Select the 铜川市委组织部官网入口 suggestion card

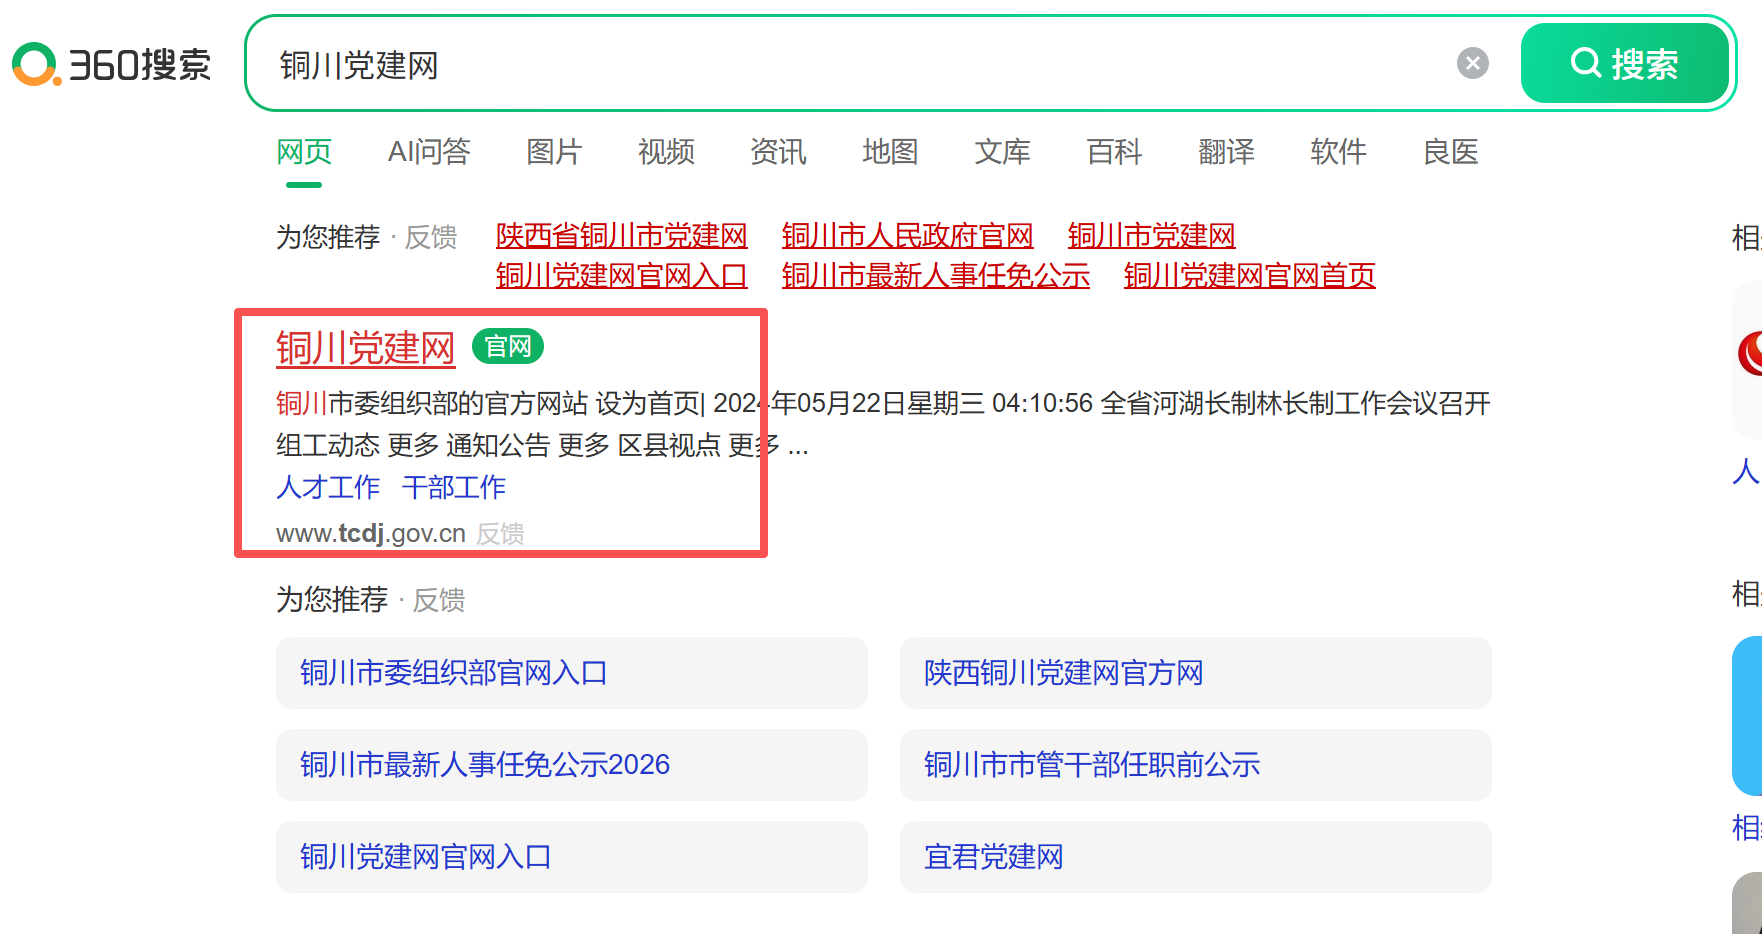(x=572, y=673)
